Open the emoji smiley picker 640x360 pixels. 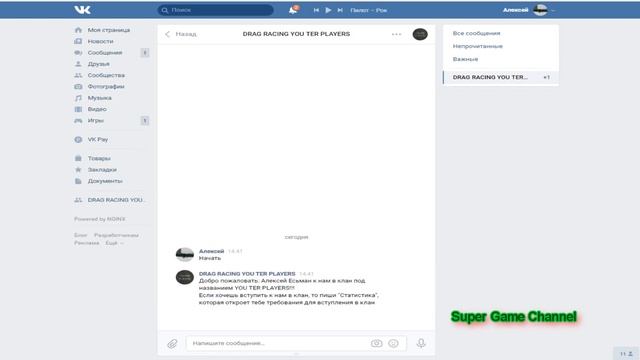(x=393, y=343)
